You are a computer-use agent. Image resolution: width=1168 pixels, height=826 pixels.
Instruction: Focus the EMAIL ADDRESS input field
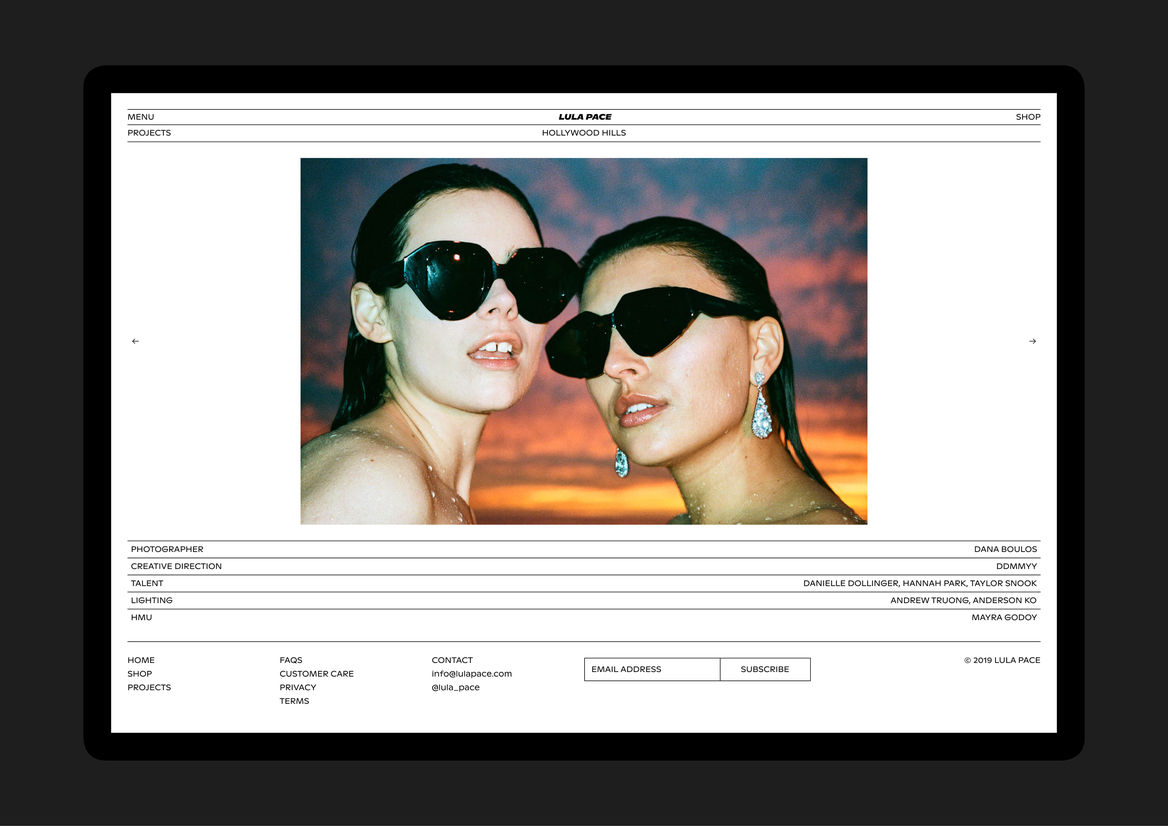pos(651,669)
